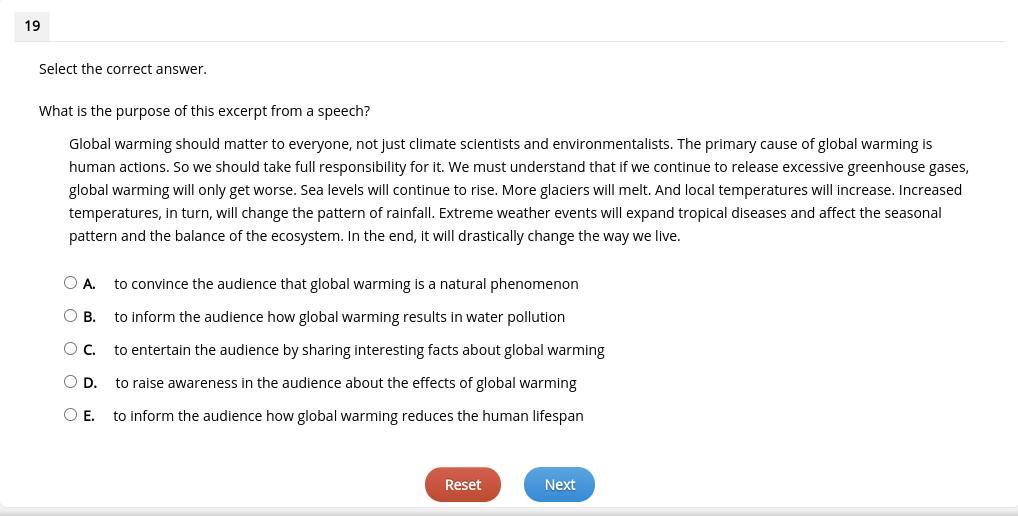
Task: Go to the next question with Next
Action: 560,485
